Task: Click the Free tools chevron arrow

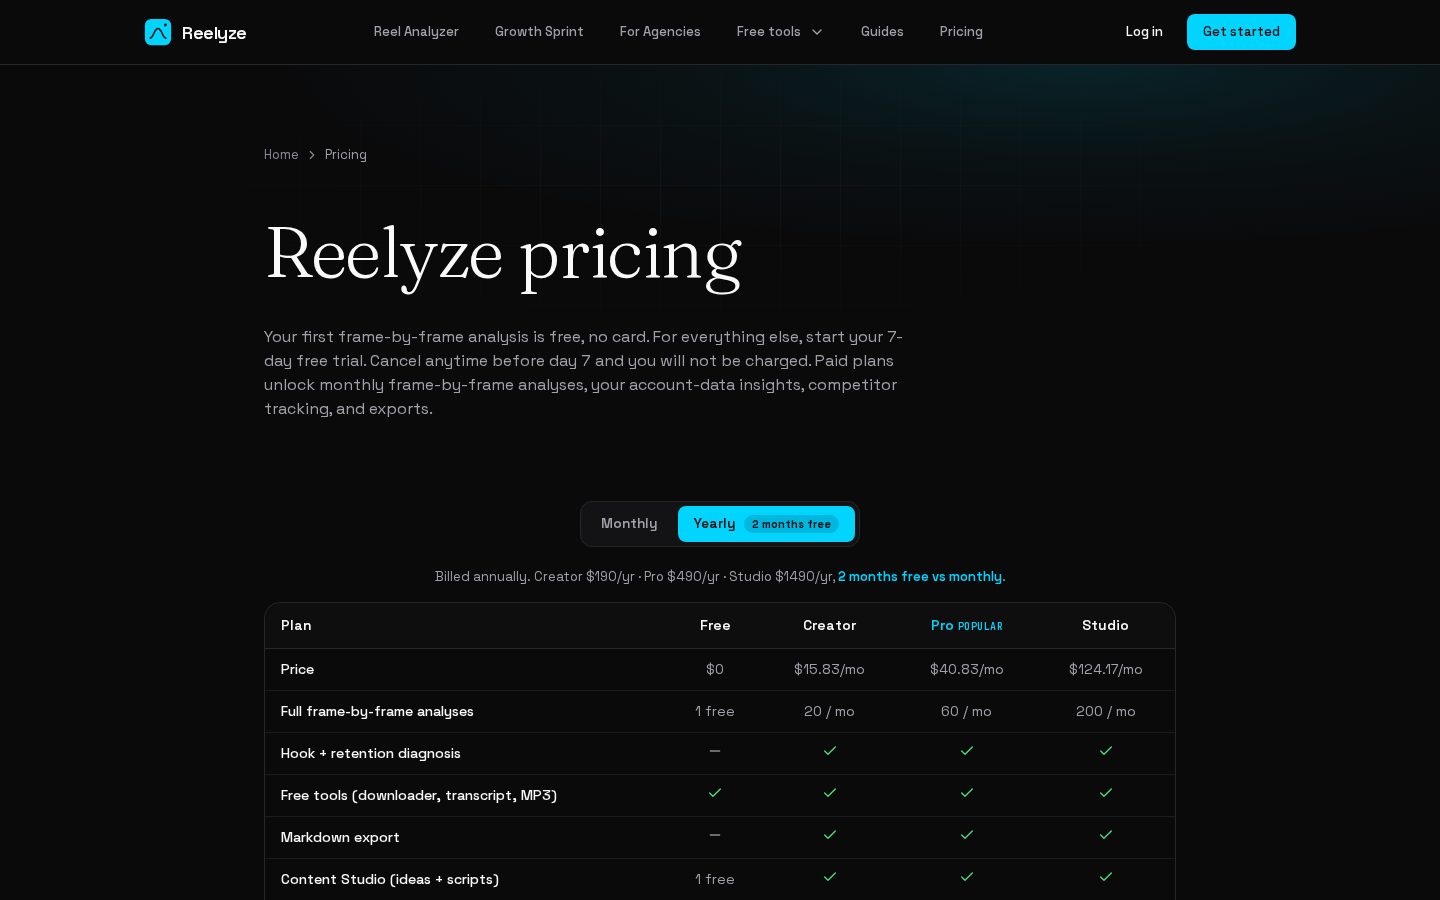Action: point(817,32)
